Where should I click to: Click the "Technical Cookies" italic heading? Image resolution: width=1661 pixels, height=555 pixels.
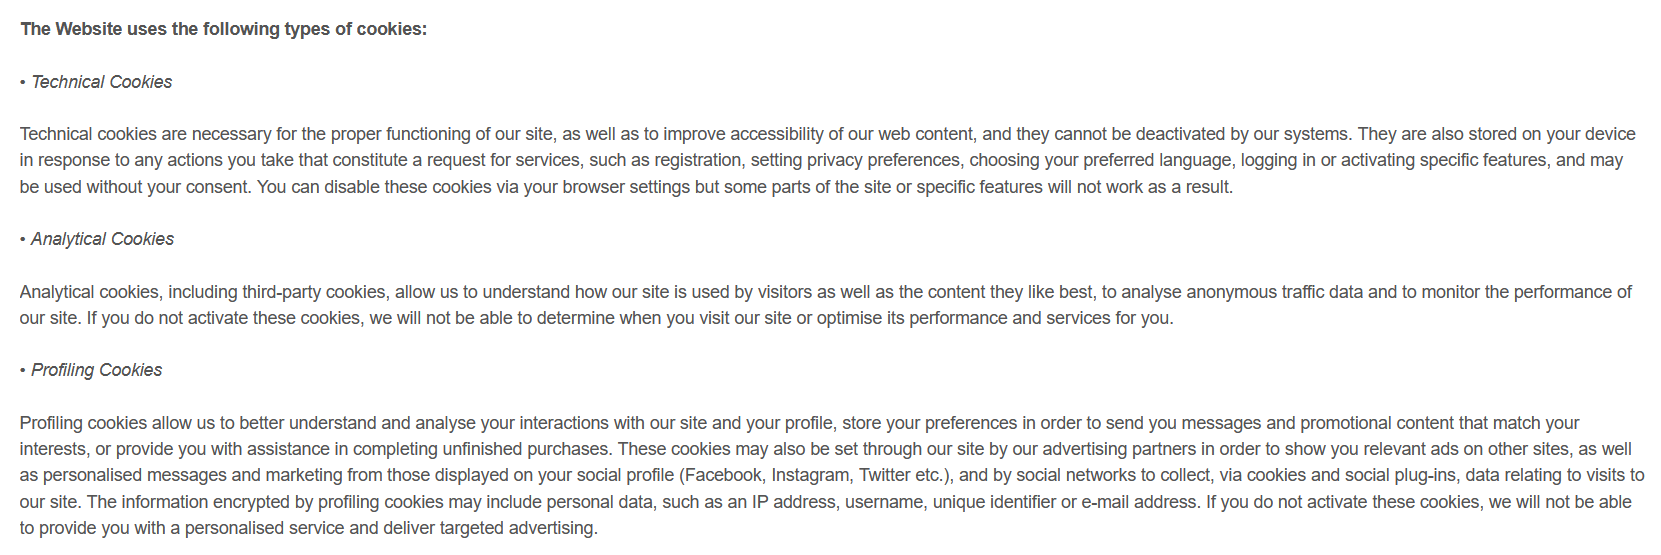pyautogui.click(x=102, y=82)
